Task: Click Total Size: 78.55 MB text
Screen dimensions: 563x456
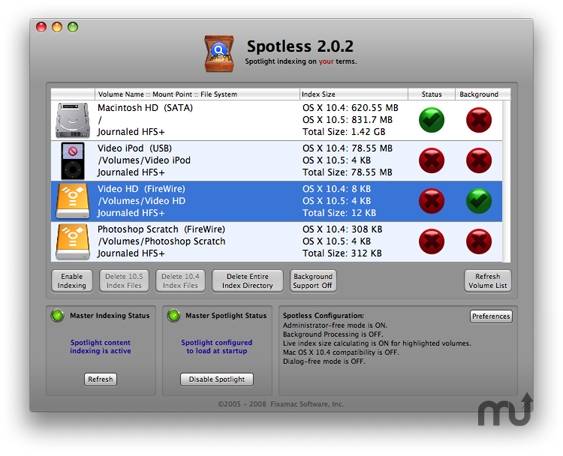Action: [x=347, y=172]
